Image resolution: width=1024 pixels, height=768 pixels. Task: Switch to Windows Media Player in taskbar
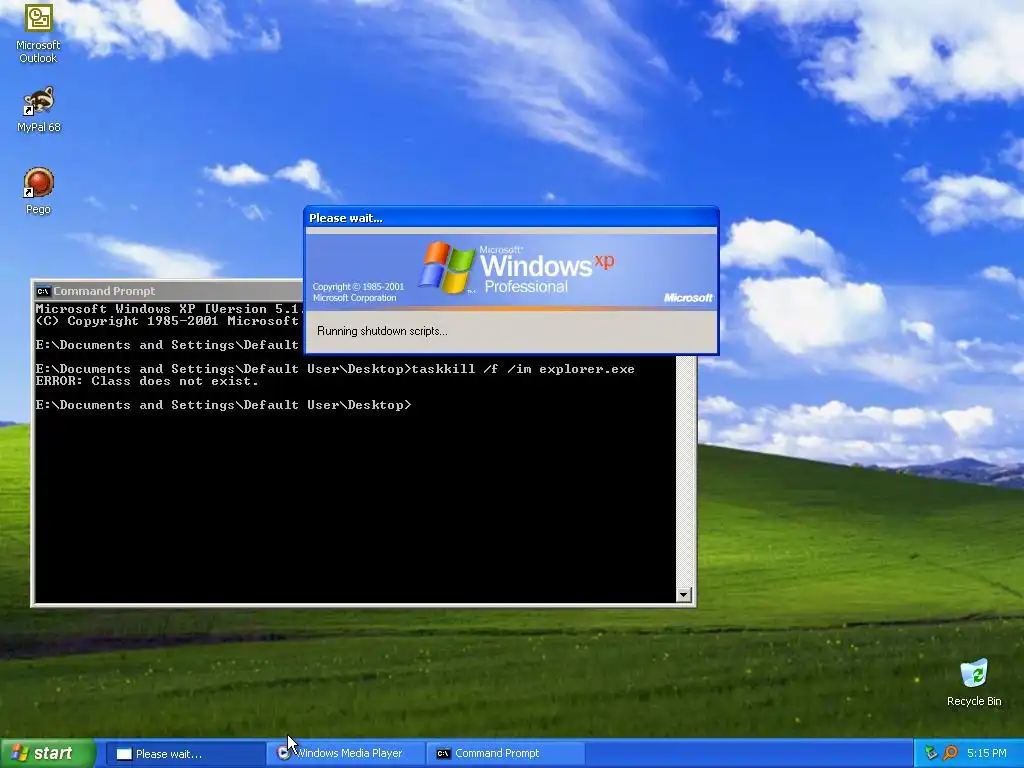tap(346, 754)
